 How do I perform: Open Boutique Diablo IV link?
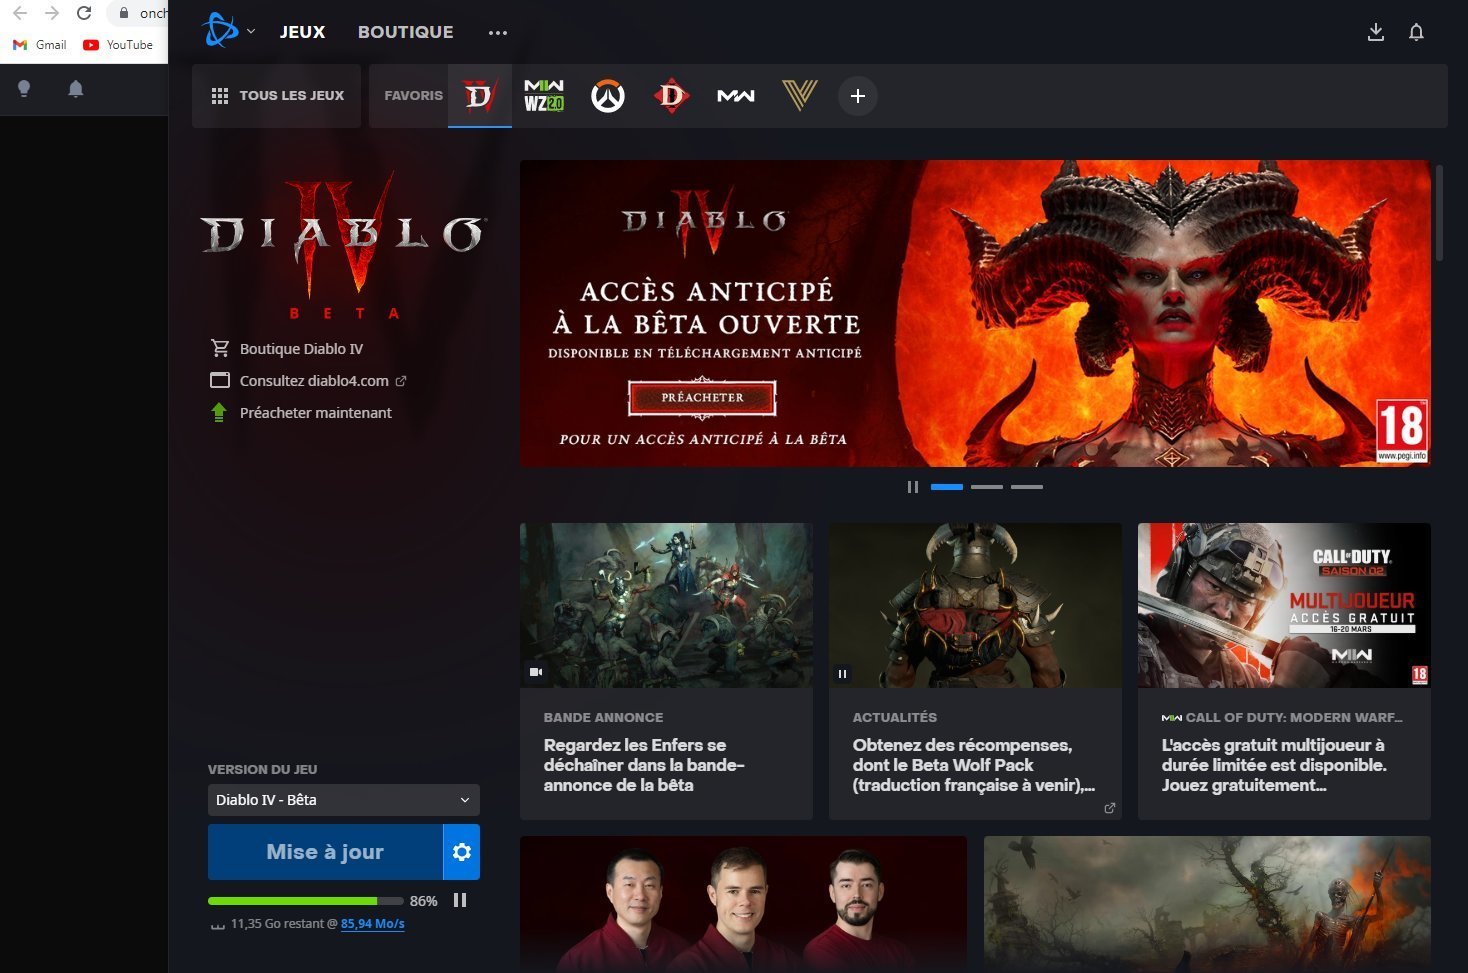pos(301,349)
